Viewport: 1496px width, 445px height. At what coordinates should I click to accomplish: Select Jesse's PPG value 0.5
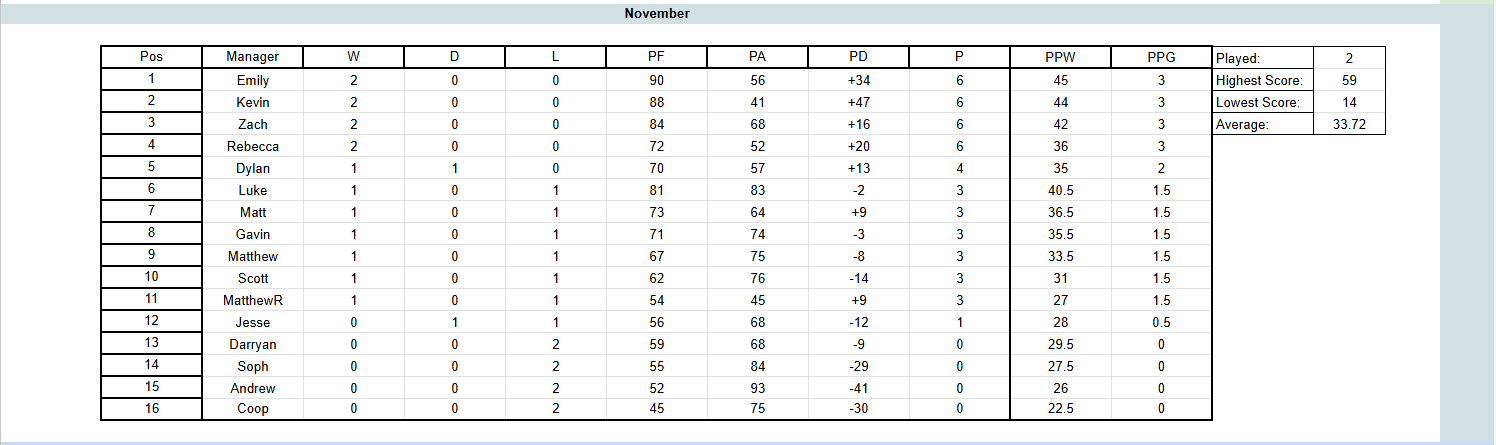point(1161,322)
